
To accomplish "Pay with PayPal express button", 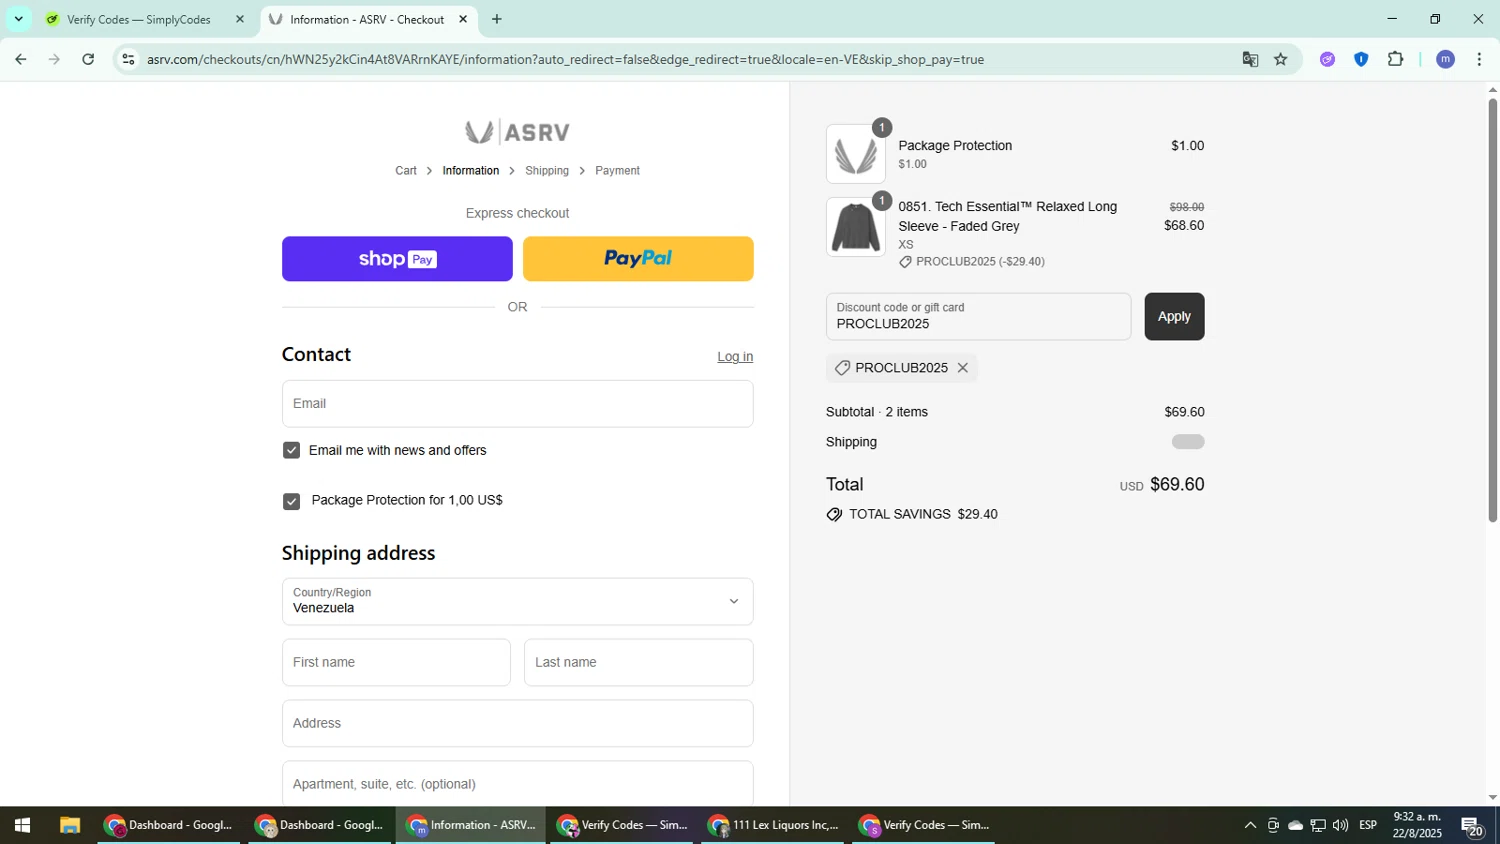I will (638, 259).
